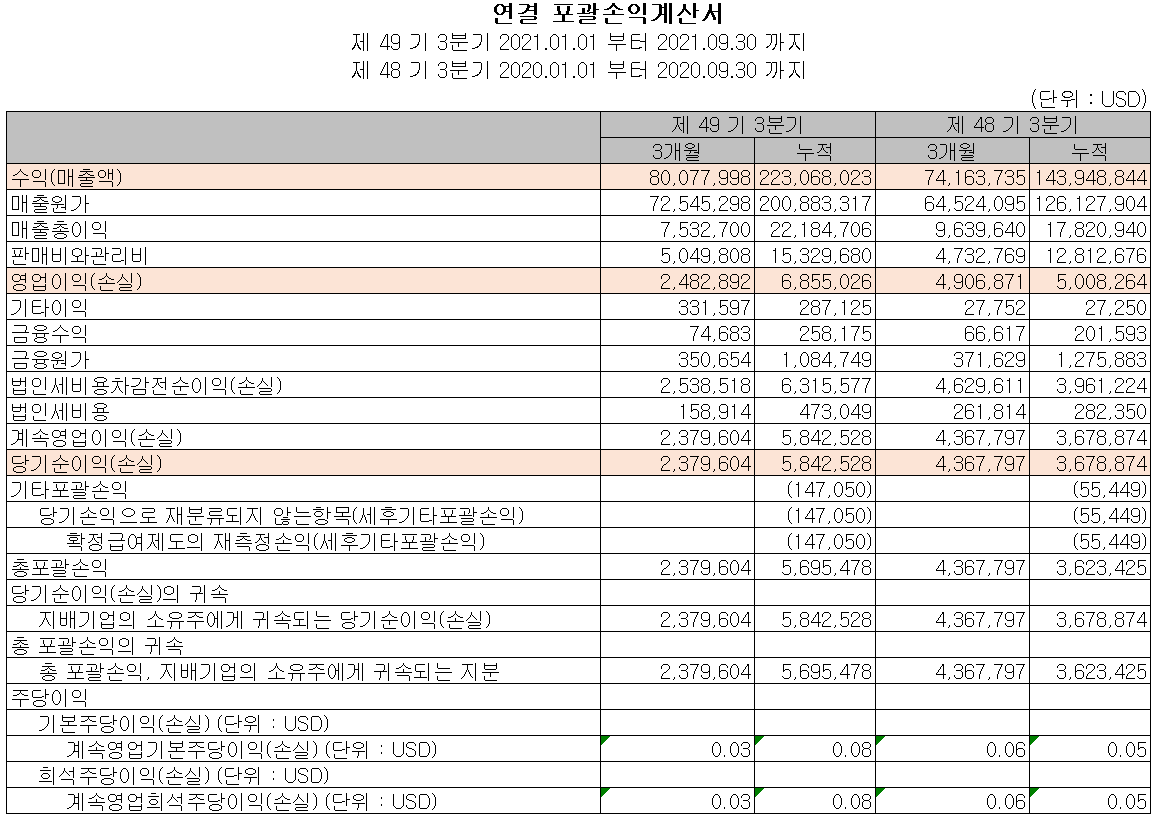Click the (단위 : USD) label
Screen dimensions: 1157x821
pyautogui.click(x=1089, y=95)
